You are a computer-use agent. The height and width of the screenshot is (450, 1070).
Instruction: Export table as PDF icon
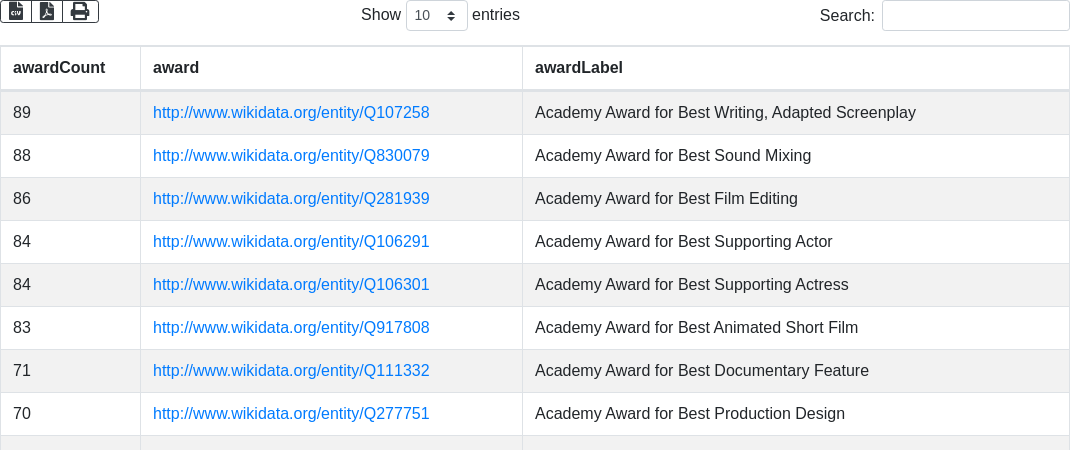[47, 12]
